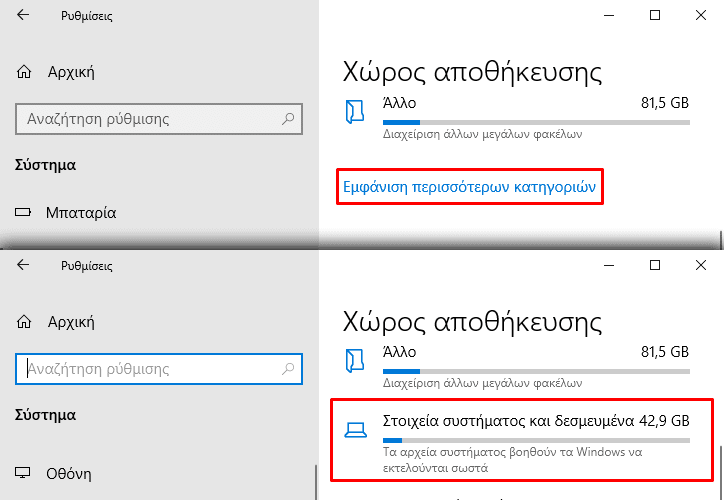Click the Μπαταρία battery icon in the sidebar
The width and height of the screenshot is (724, 500).
(23, 212)
